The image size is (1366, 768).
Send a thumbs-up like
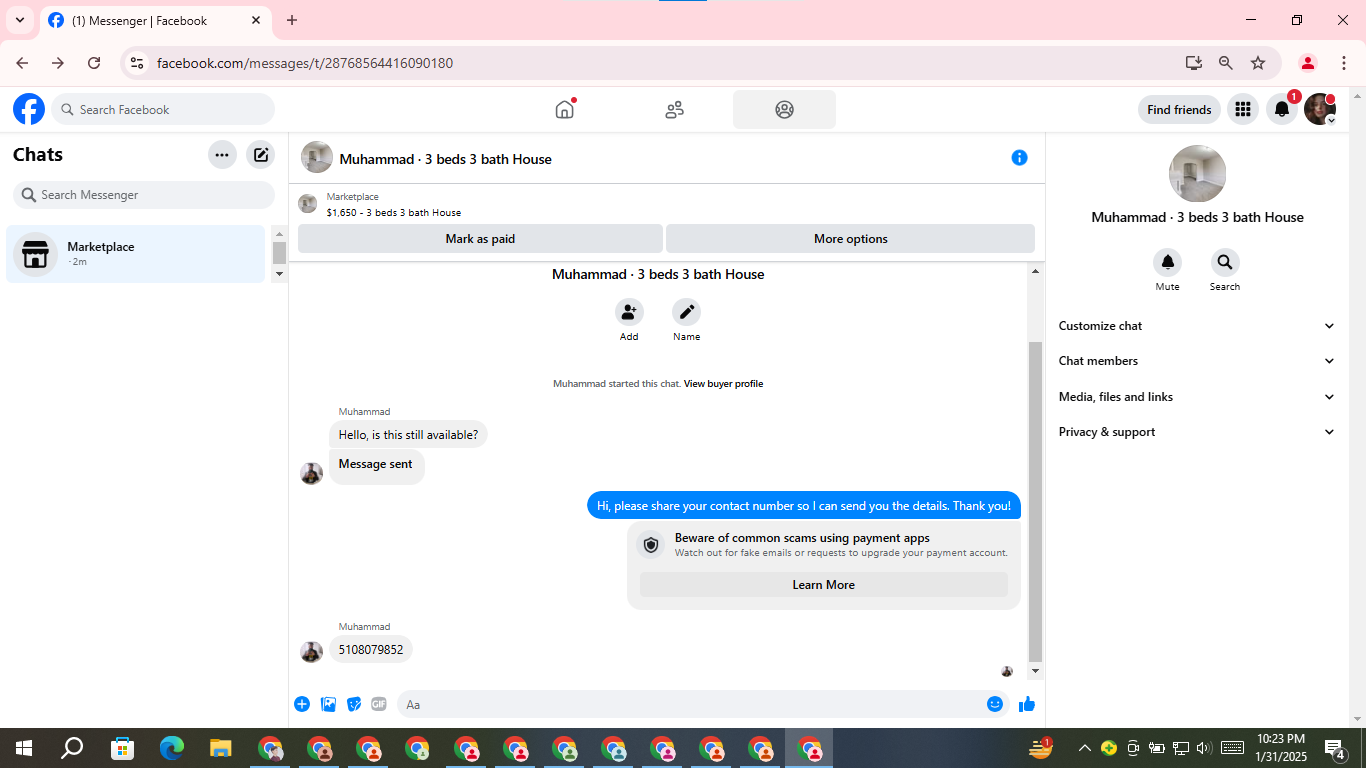coord(1027,704)
